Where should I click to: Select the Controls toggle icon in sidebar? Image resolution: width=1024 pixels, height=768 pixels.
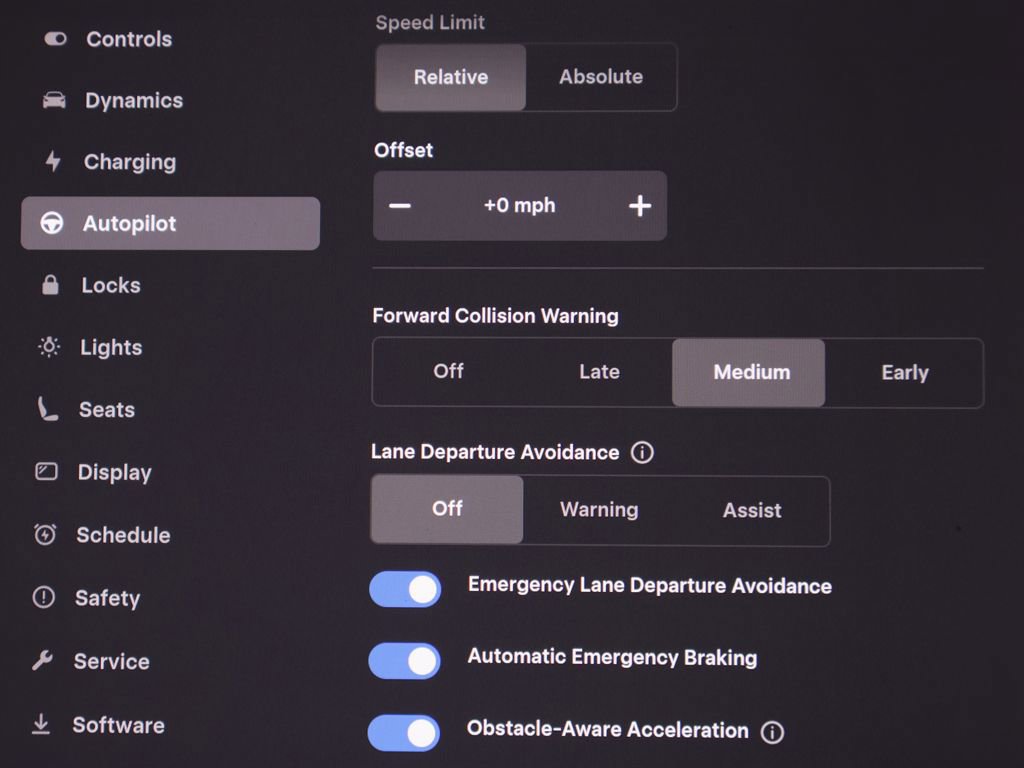[53, 38]
